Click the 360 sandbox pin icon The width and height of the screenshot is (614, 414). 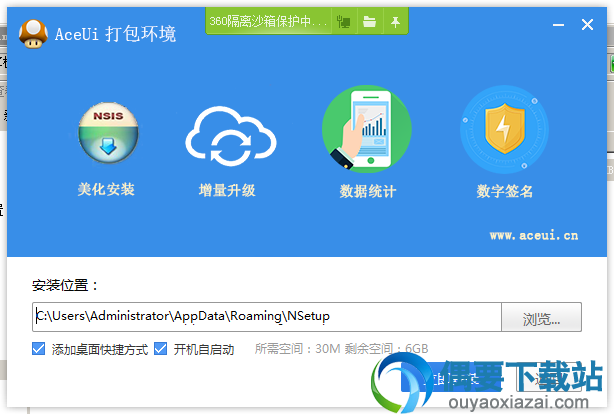coord(395,22)
